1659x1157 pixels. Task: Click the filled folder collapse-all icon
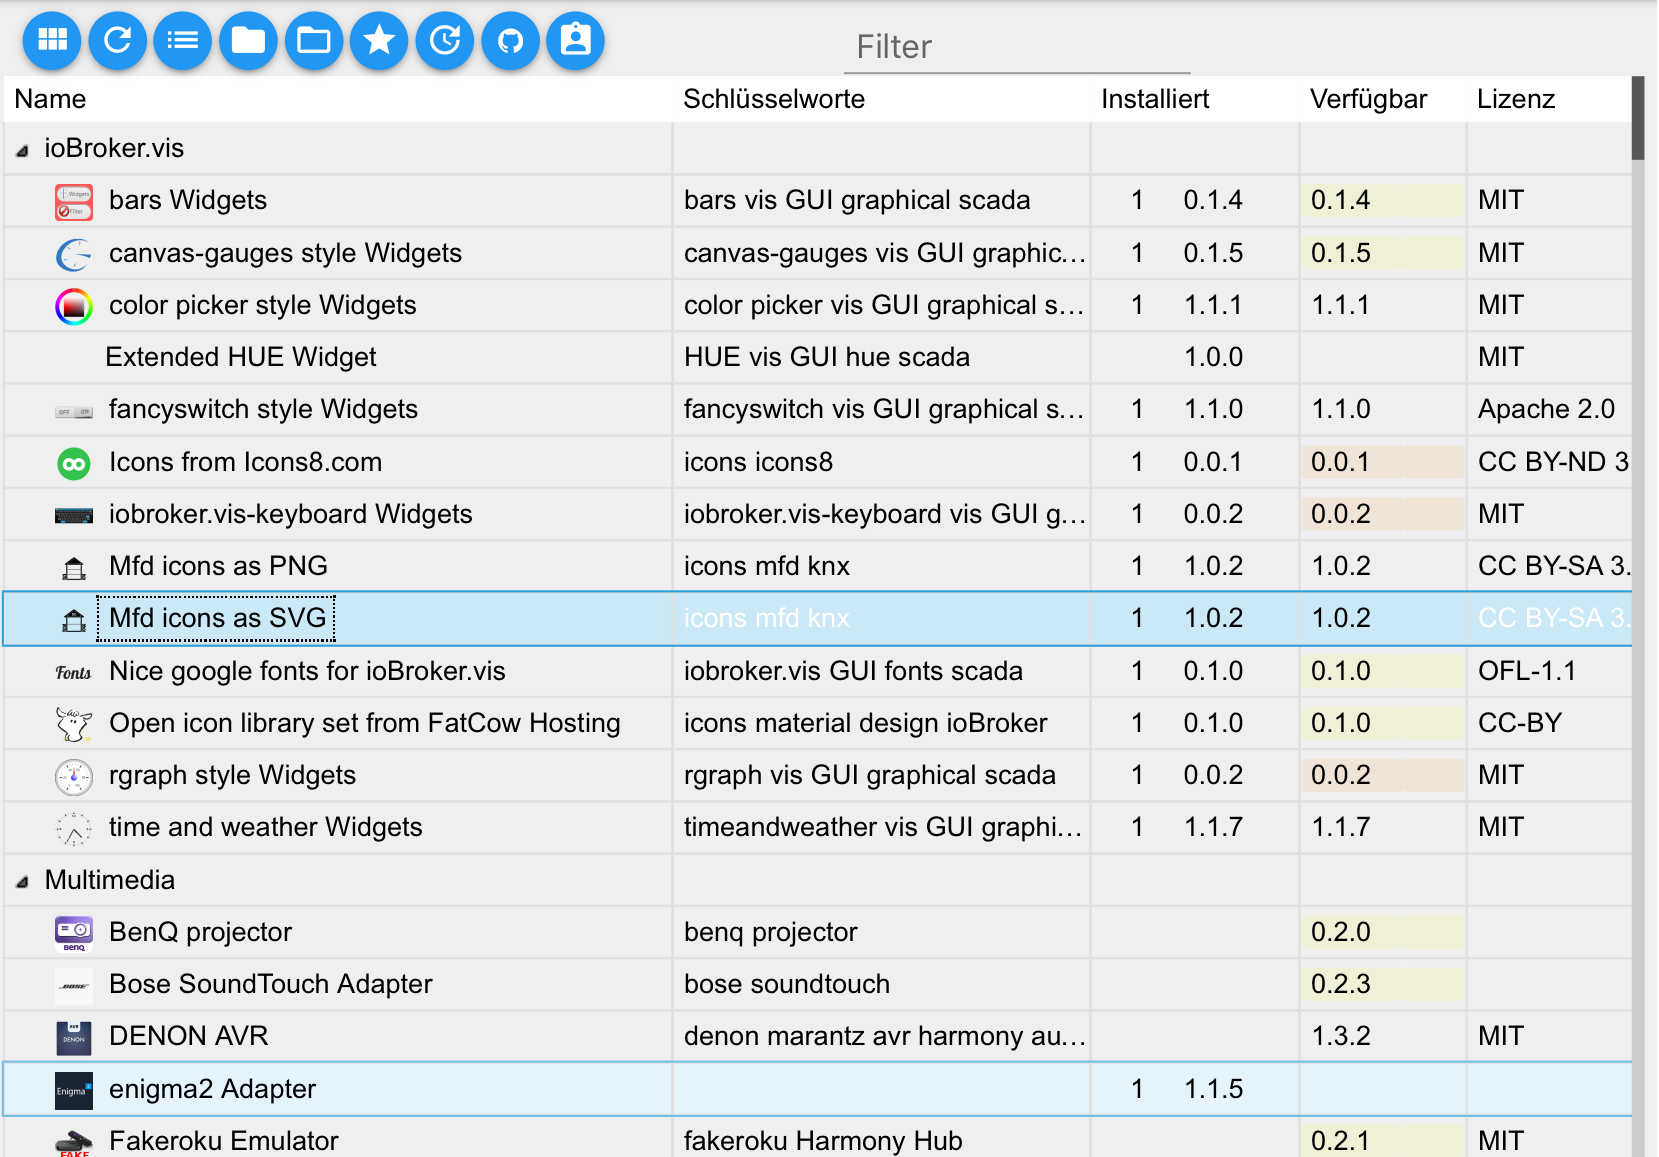(x=248, y=41)
